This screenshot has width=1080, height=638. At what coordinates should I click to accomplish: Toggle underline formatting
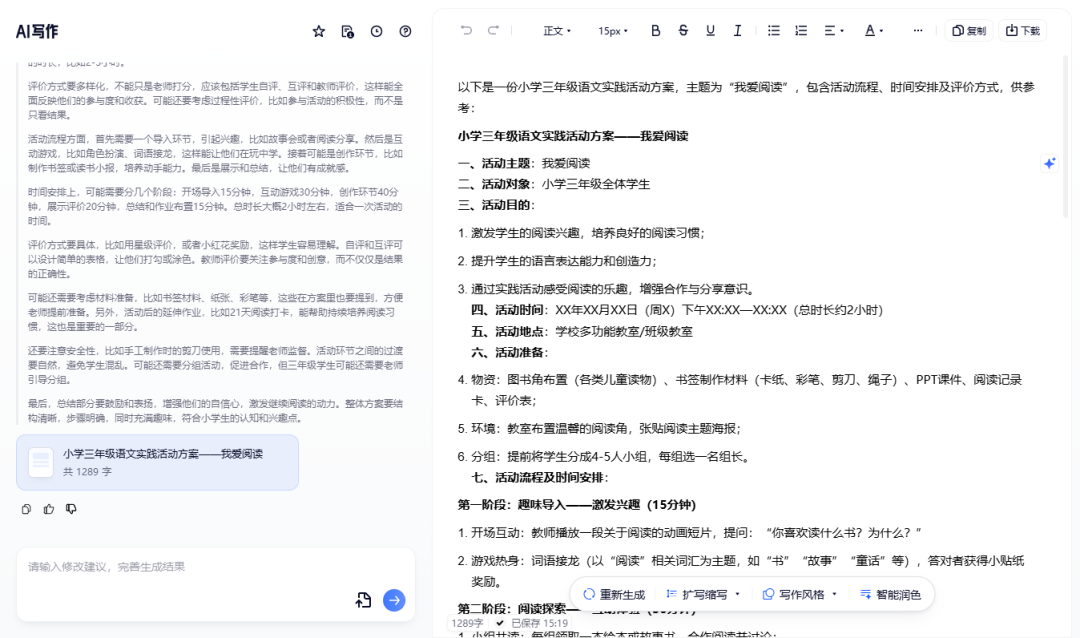[x=709, y=31]
